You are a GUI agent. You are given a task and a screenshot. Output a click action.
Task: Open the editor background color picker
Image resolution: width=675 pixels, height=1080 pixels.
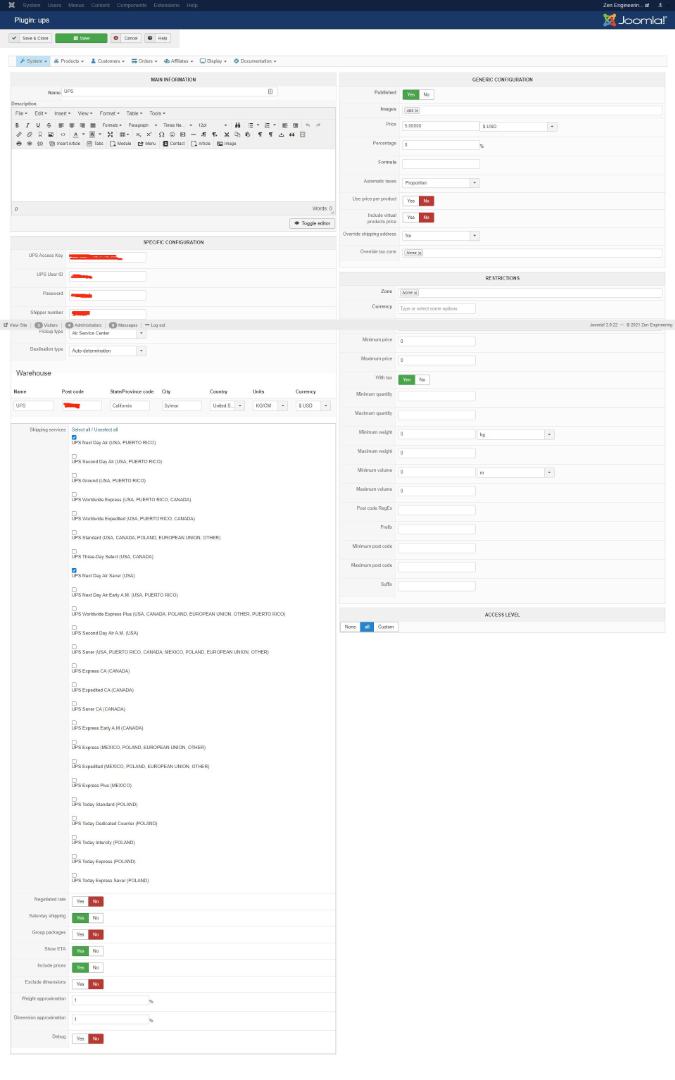(x=94, y=134)
